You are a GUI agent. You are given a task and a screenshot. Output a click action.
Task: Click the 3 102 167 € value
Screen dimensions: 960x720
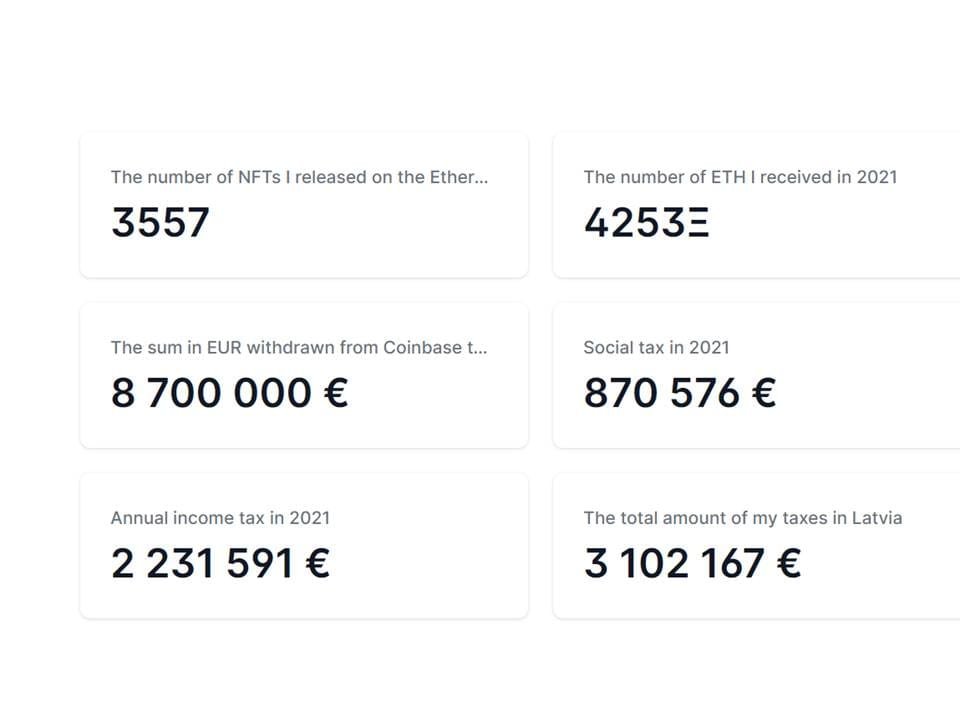pyautogui.click(x=690, y=562)
